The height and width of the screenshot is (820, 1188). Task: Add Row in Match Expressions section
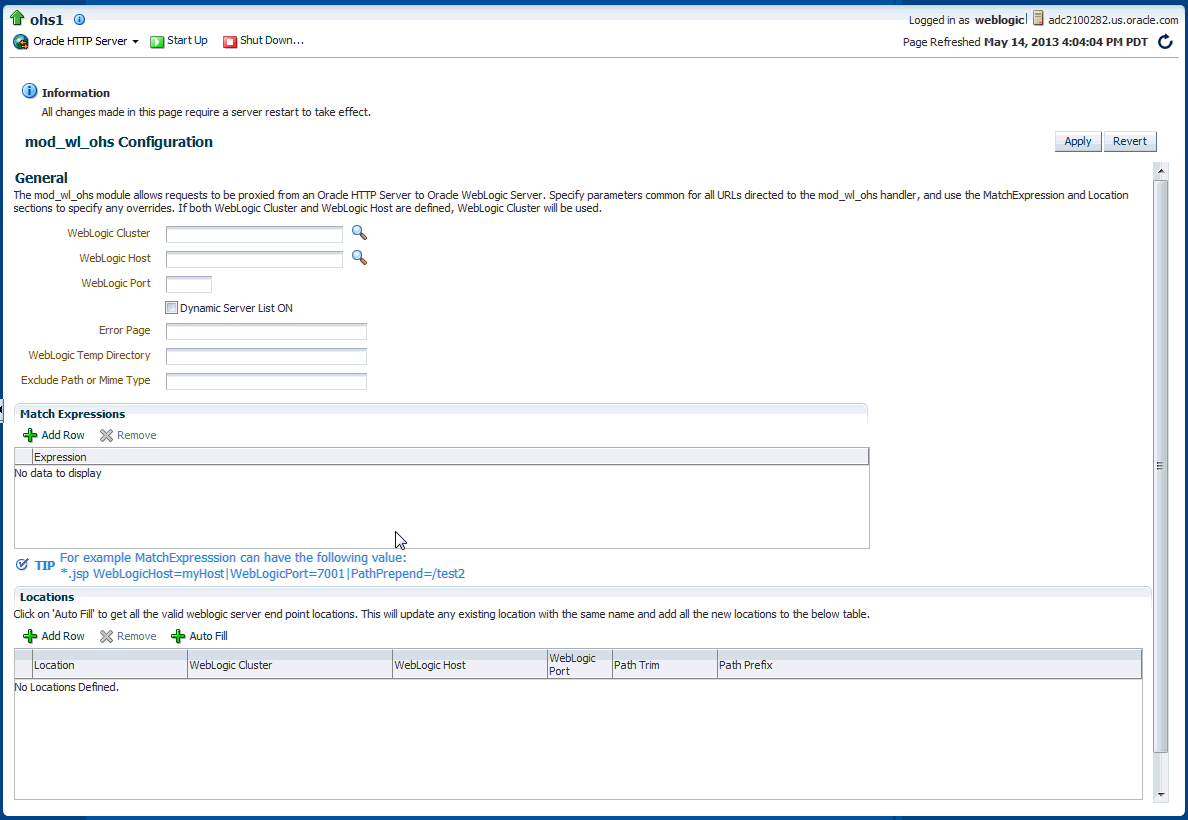coord(54,435)
